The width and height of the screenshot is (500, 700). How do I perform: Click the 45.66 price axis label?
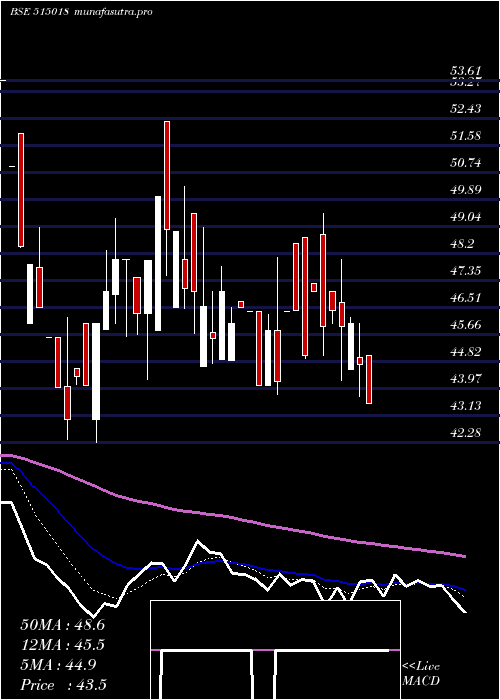pos(466,325)
